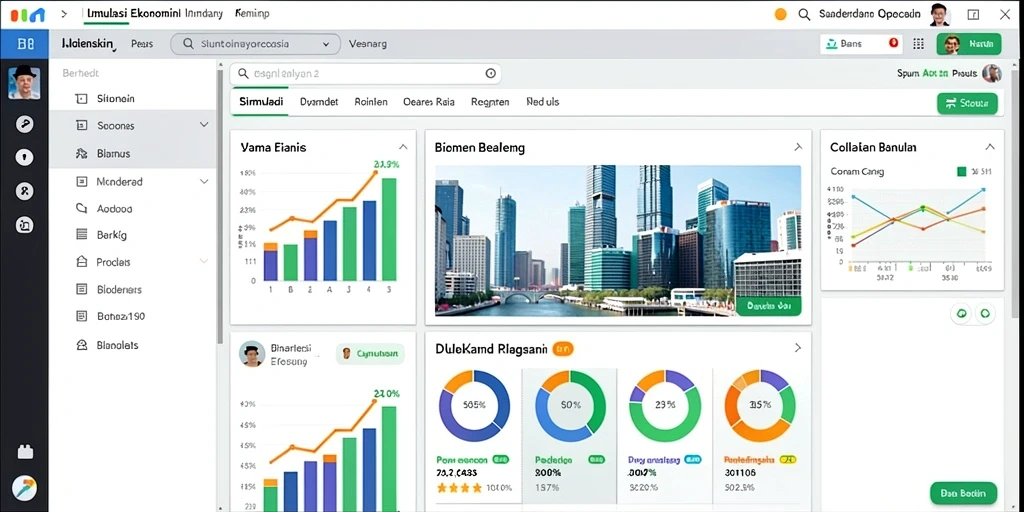Click the orange badge beside DuleKamd Rlagsani
This screenshot has height=512, width=1024.
click(563, 349)
